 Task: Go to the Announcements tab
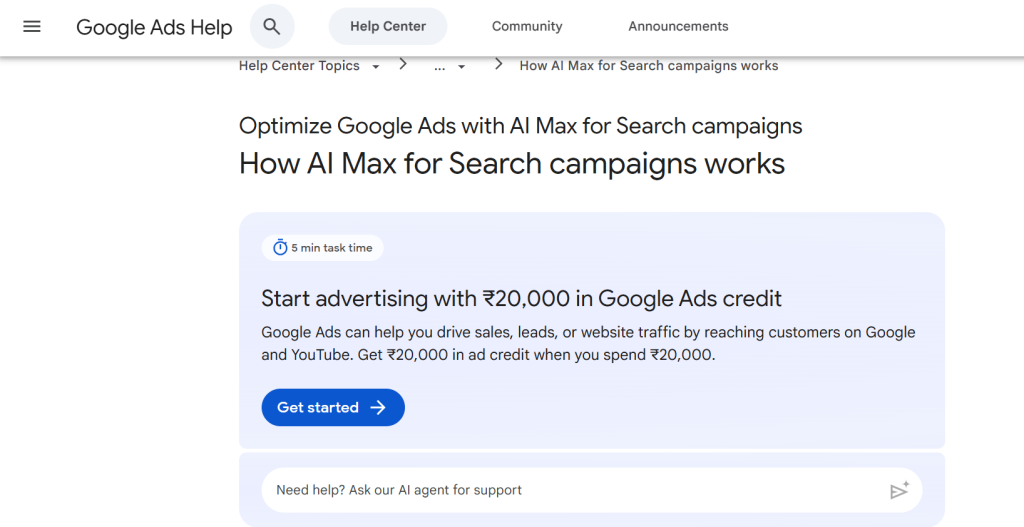coord(678,27)
